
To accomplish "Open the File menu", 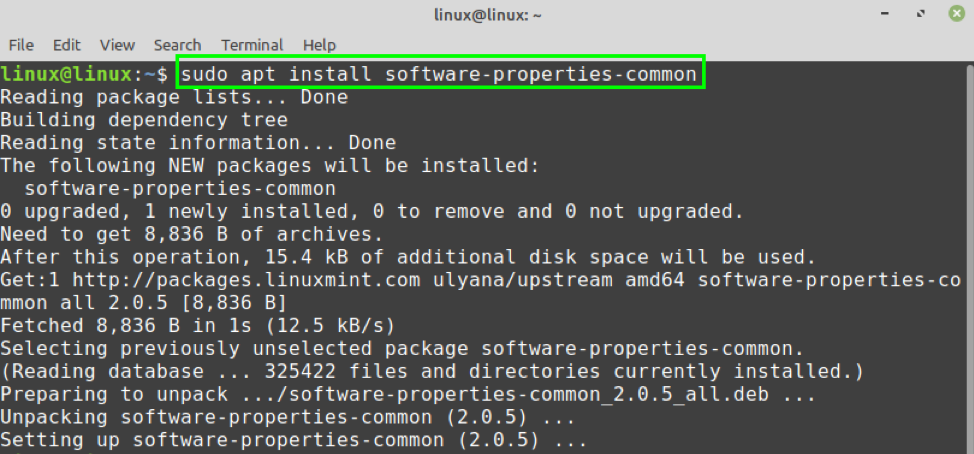I will click(x=21, y=45).
